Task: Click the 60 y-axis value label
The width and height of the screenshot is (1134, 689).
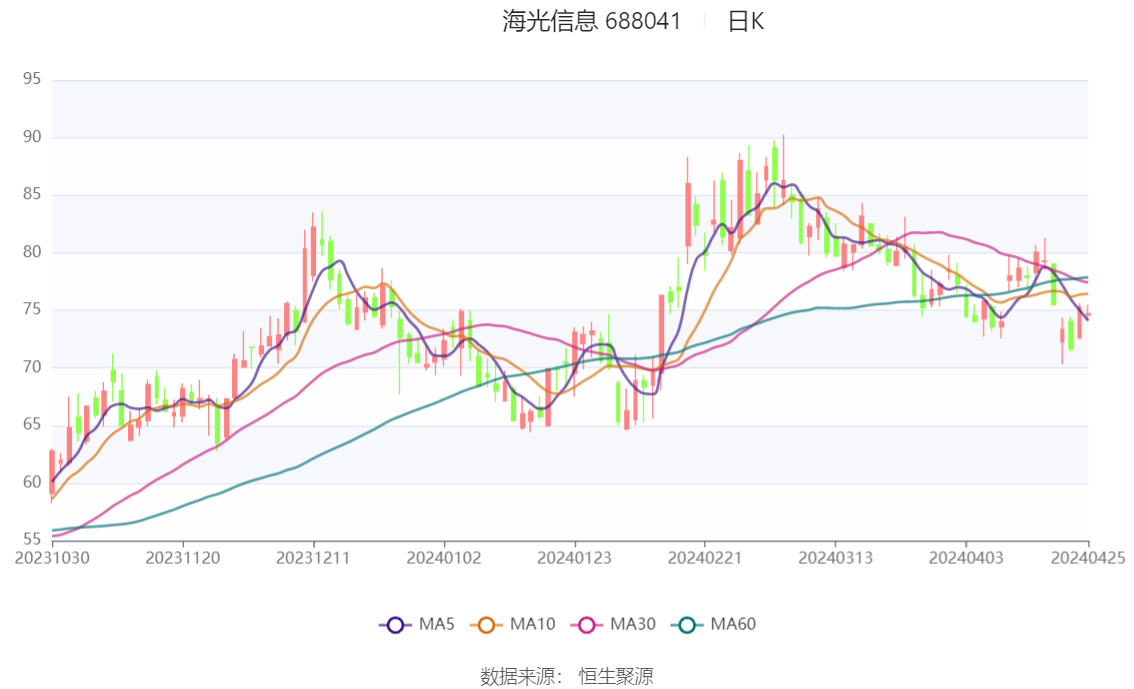Action: (32, 482)
